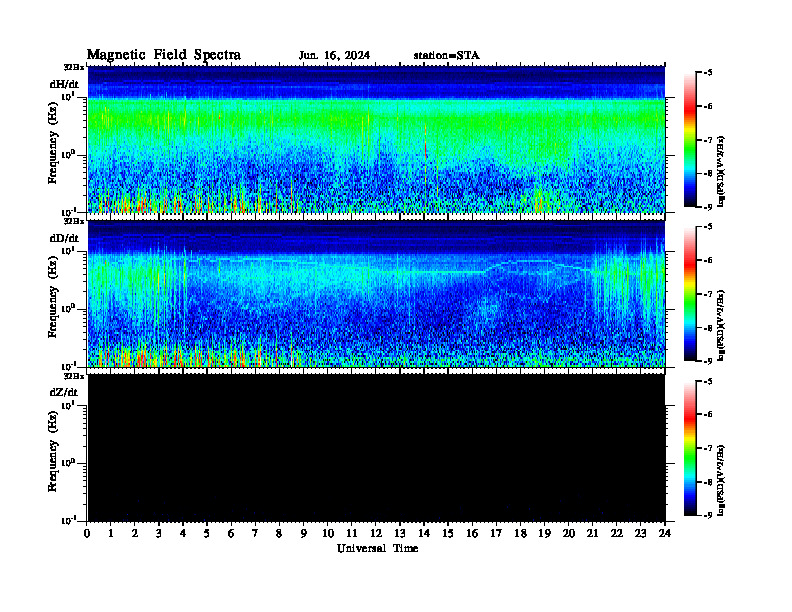Click hour tick label 24 on time axis

[665, 534]
